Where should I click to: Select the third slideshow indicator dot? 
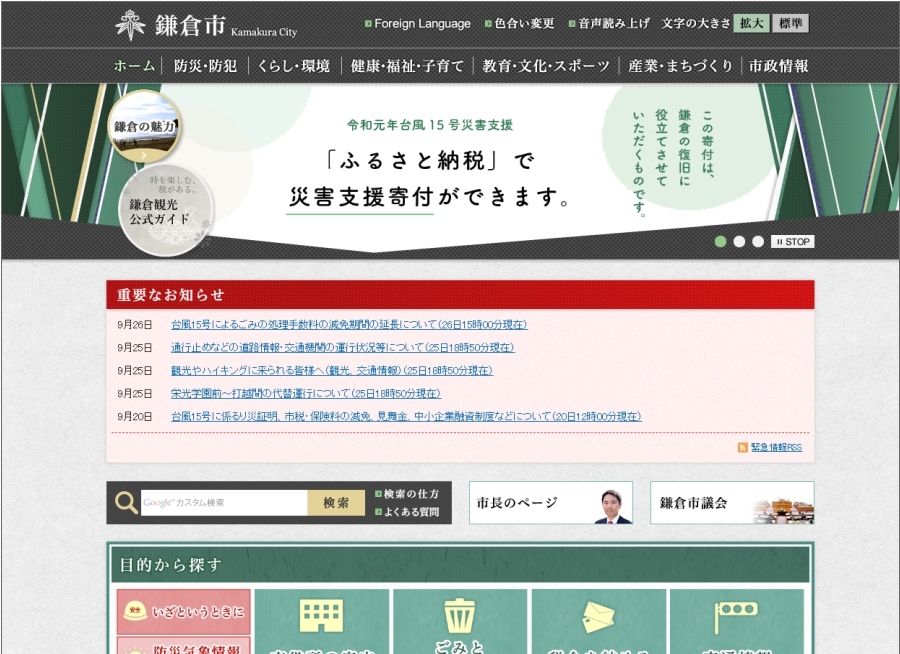pos(758,241)
